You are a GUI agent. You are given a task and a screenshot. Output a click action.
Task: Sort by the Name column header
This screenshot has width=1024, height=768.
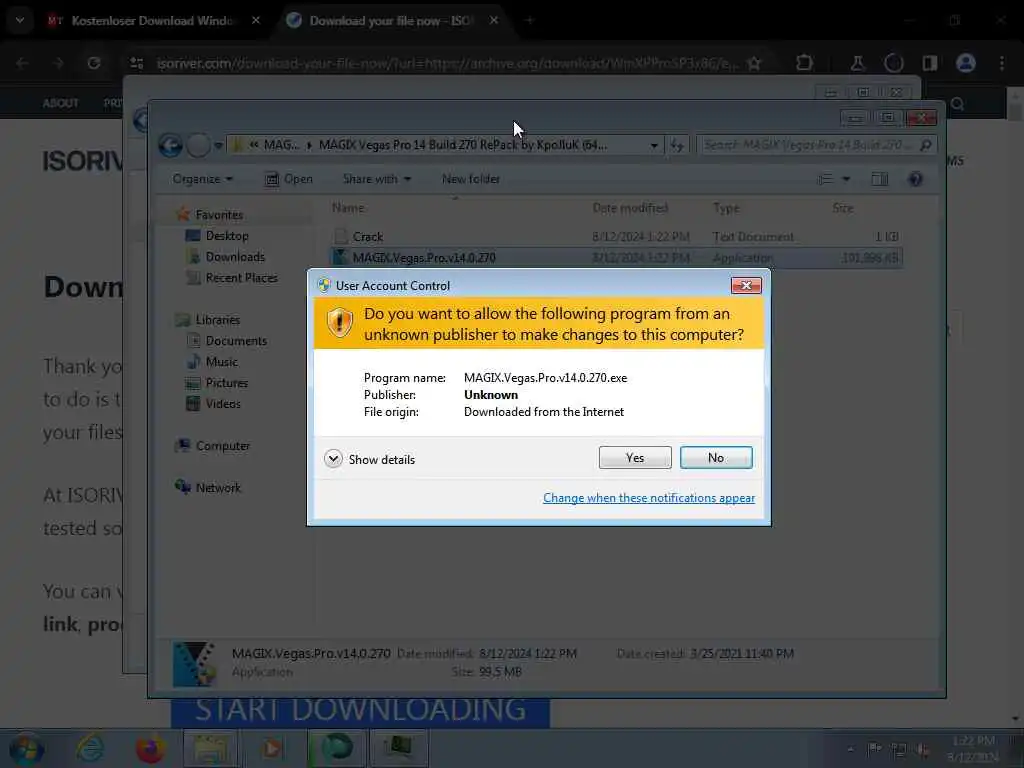point(348,208)
